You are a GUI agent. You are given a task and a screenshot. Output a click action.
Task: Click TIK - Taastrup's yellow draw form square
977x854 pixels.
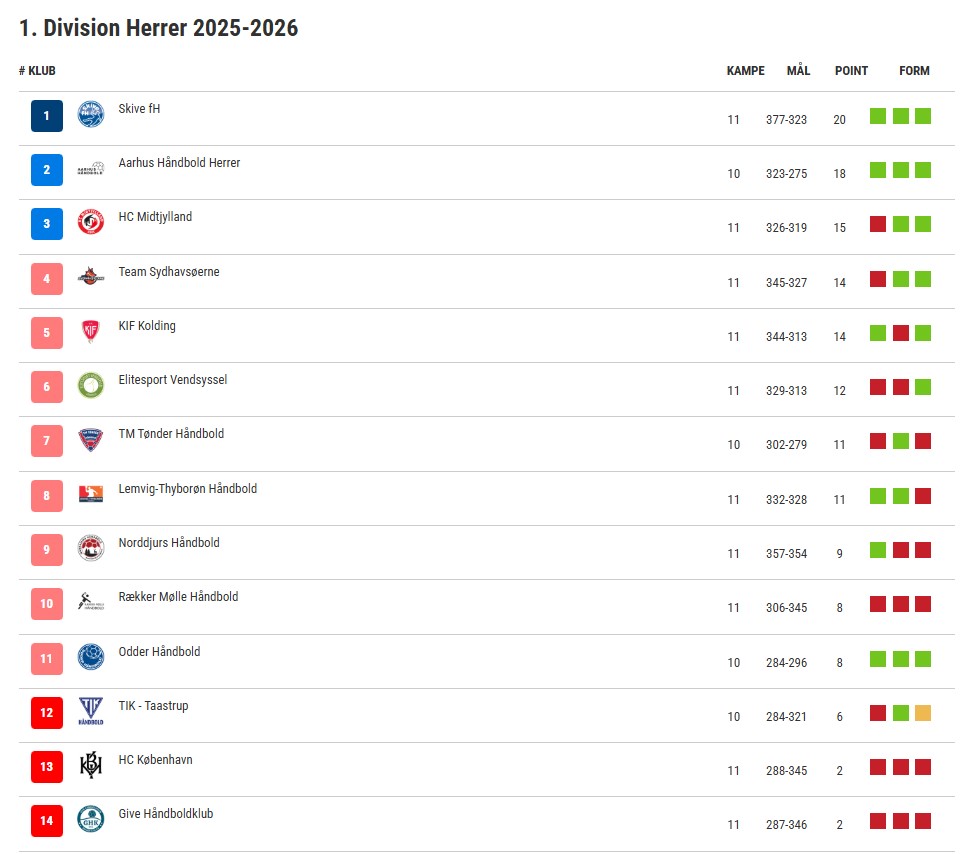coord(922,713)
